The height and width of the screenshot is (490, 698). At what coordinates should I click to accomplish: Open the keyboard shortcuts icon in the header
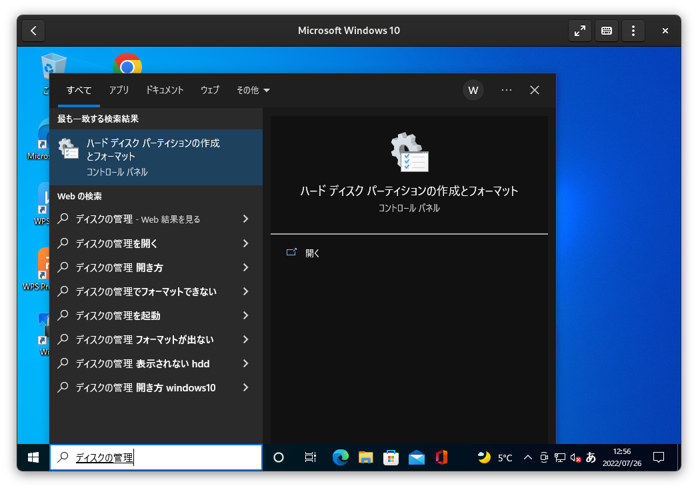coord(606,31)
